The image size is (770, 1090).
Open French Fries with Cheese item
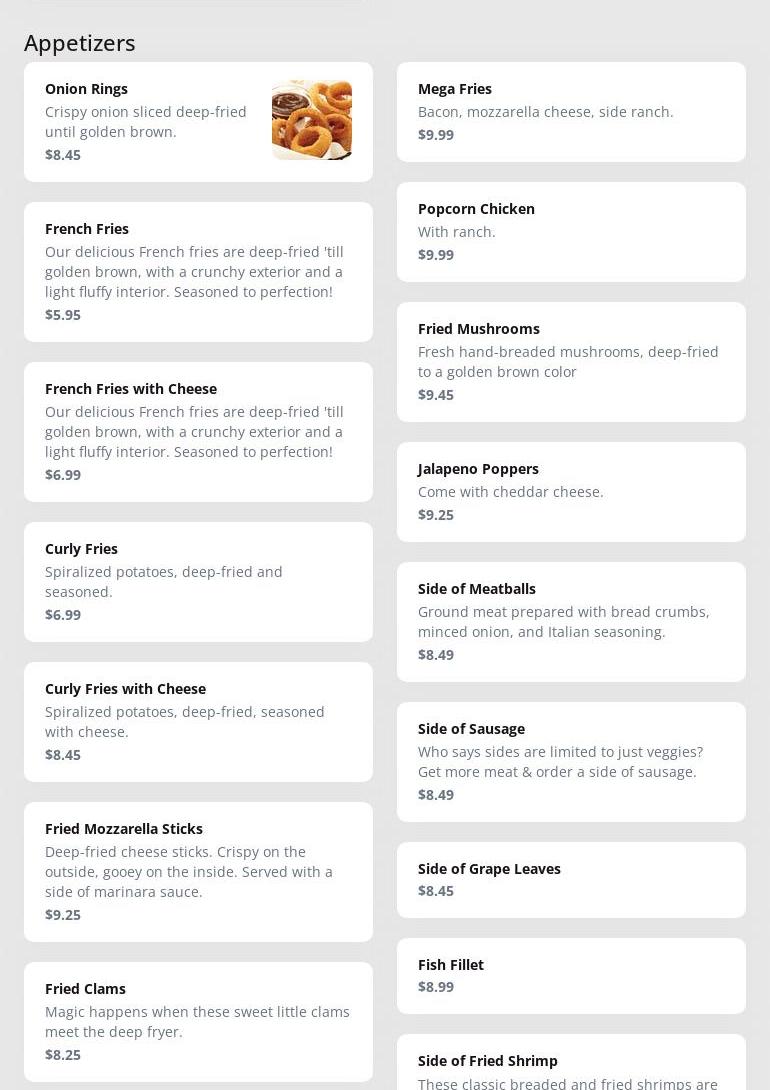point(198,432)
